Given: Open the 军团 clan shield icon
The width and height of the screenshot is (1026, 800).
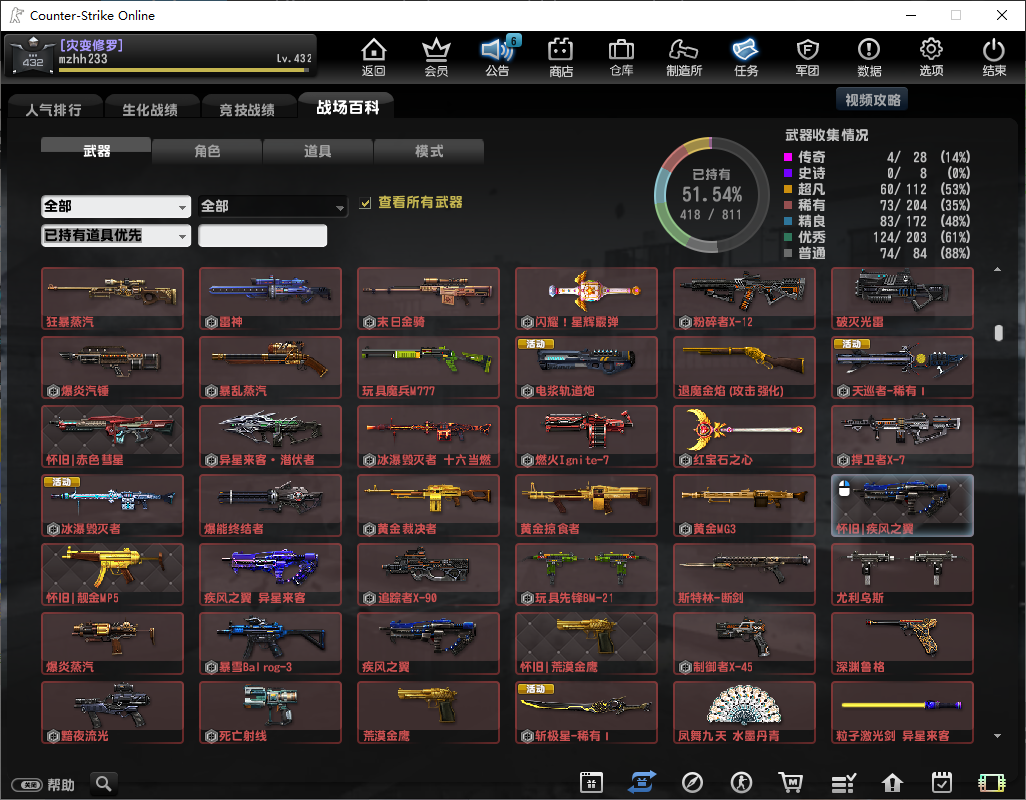Looking at the screenshot, I should click(x=807, y=57).
